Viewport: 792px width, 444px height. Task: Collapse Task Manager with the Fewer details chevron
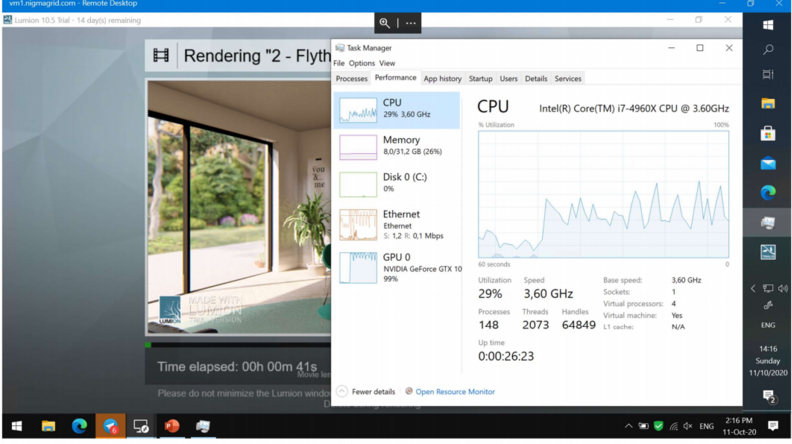coord(342,391)
